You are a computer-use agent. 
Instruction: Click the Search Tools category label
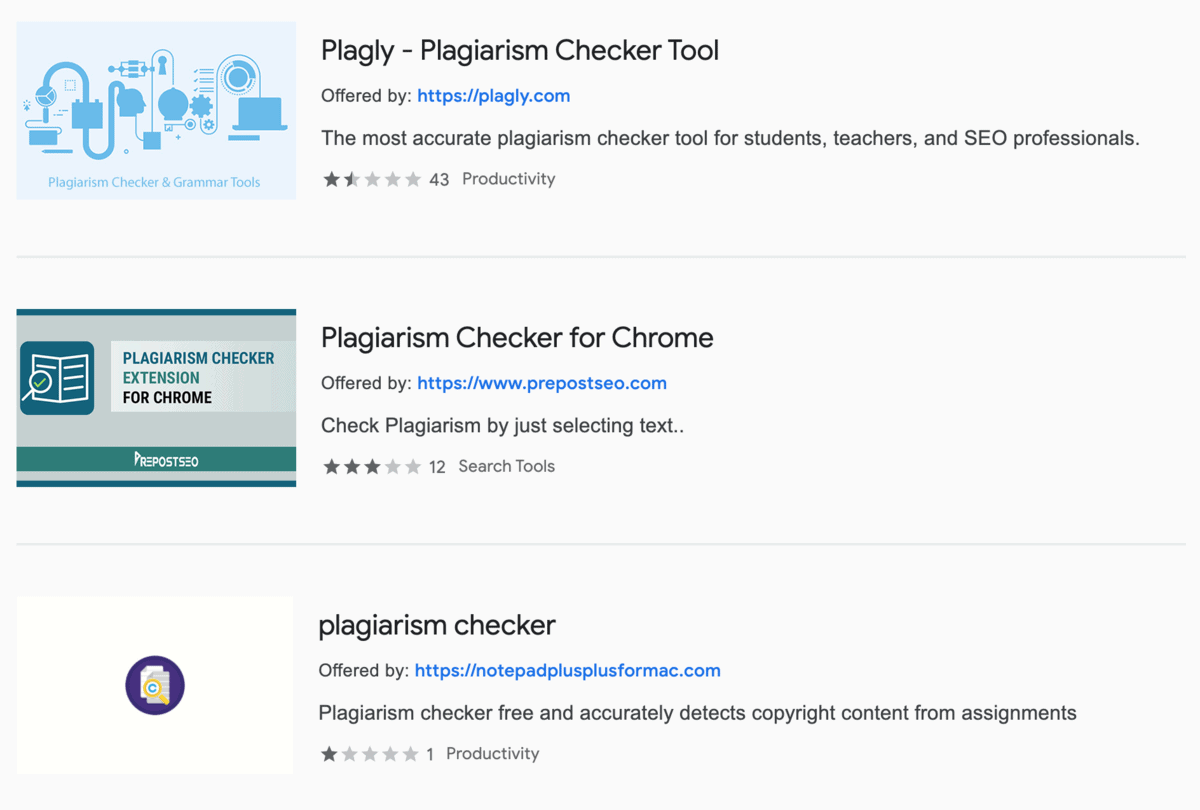[x=506, y=465]
